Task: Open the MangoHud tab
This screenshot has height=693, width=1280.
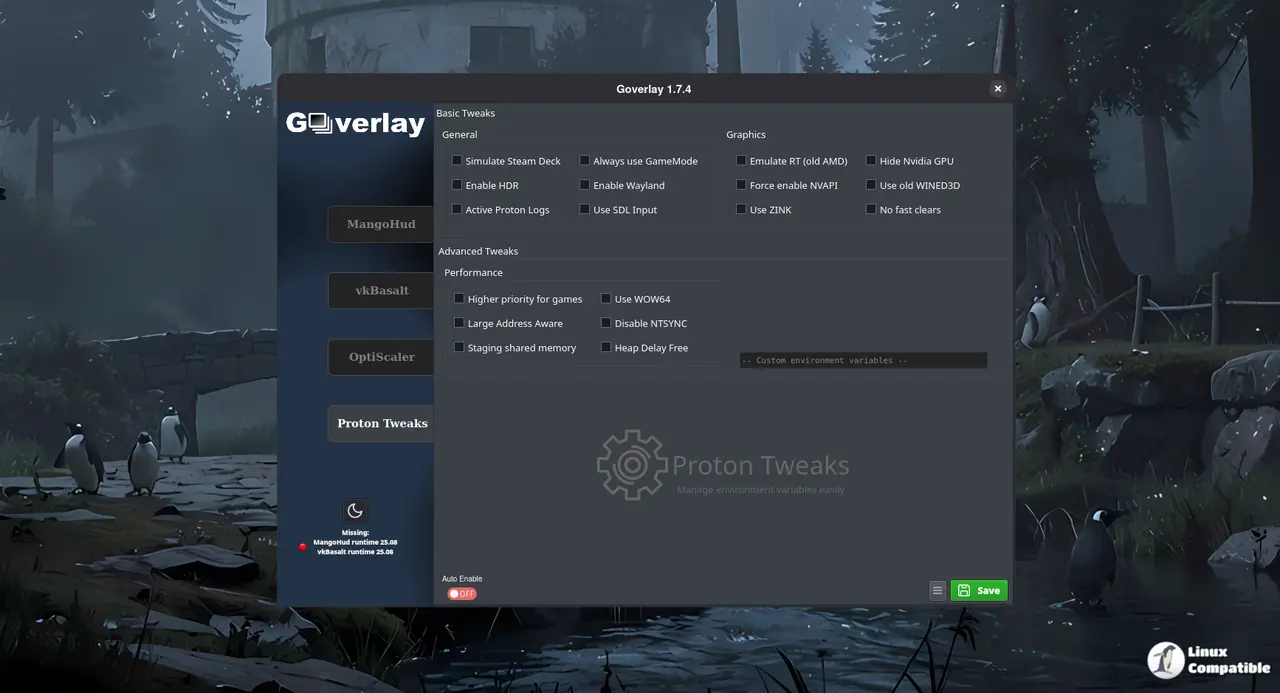Action: [381, 224]
